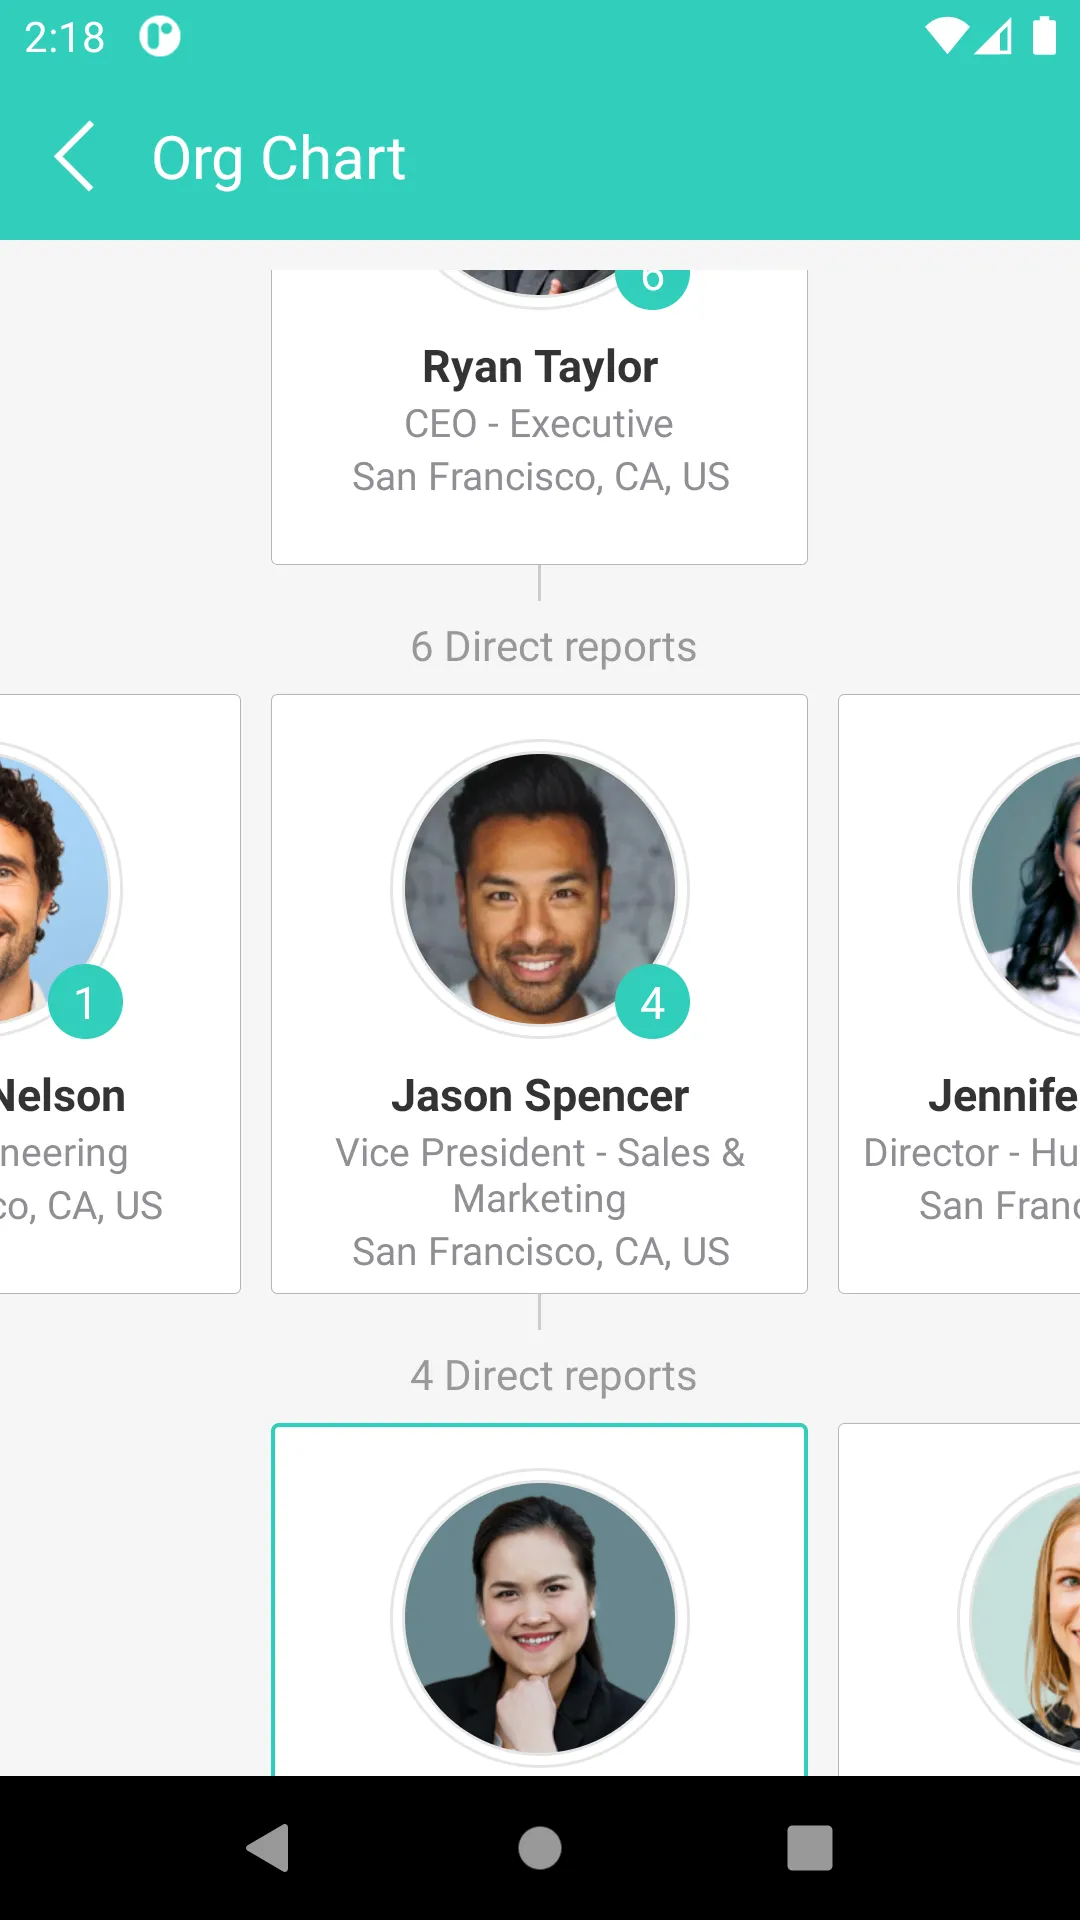Tap Jason Spencer's San Francisco location text
The width and height of the screenshot is (1080, 1920).
coord(540,1252)
